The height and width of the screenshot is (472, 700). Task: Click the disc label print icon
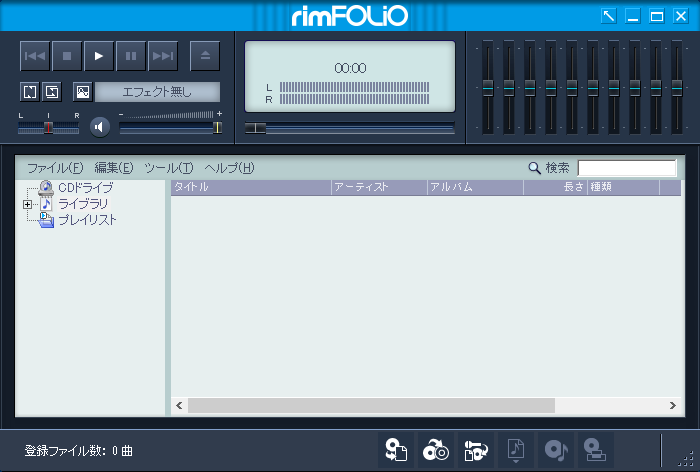point(596,450)
